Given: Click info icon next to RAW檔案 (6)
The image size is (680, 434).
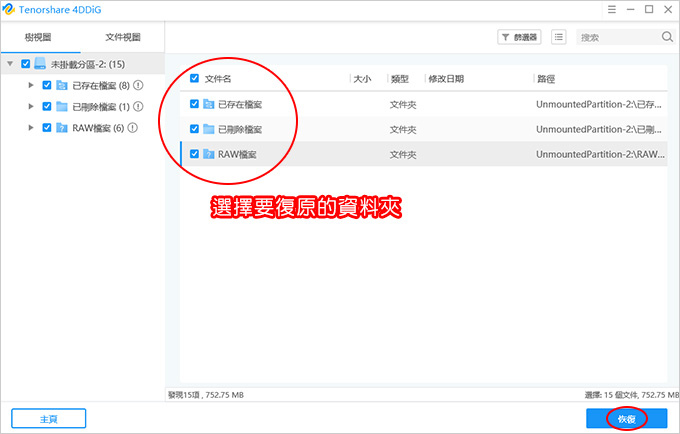Looking at the screenshot, I should click(x=133, y=127).
